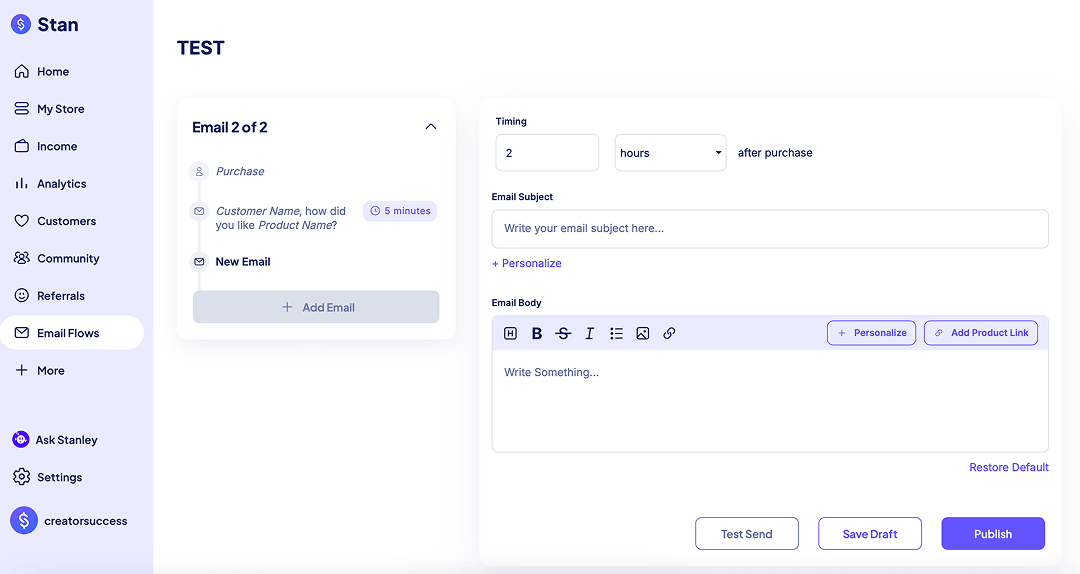Go to My Store page
1080x574 pixels.
[x=50, y=109]
